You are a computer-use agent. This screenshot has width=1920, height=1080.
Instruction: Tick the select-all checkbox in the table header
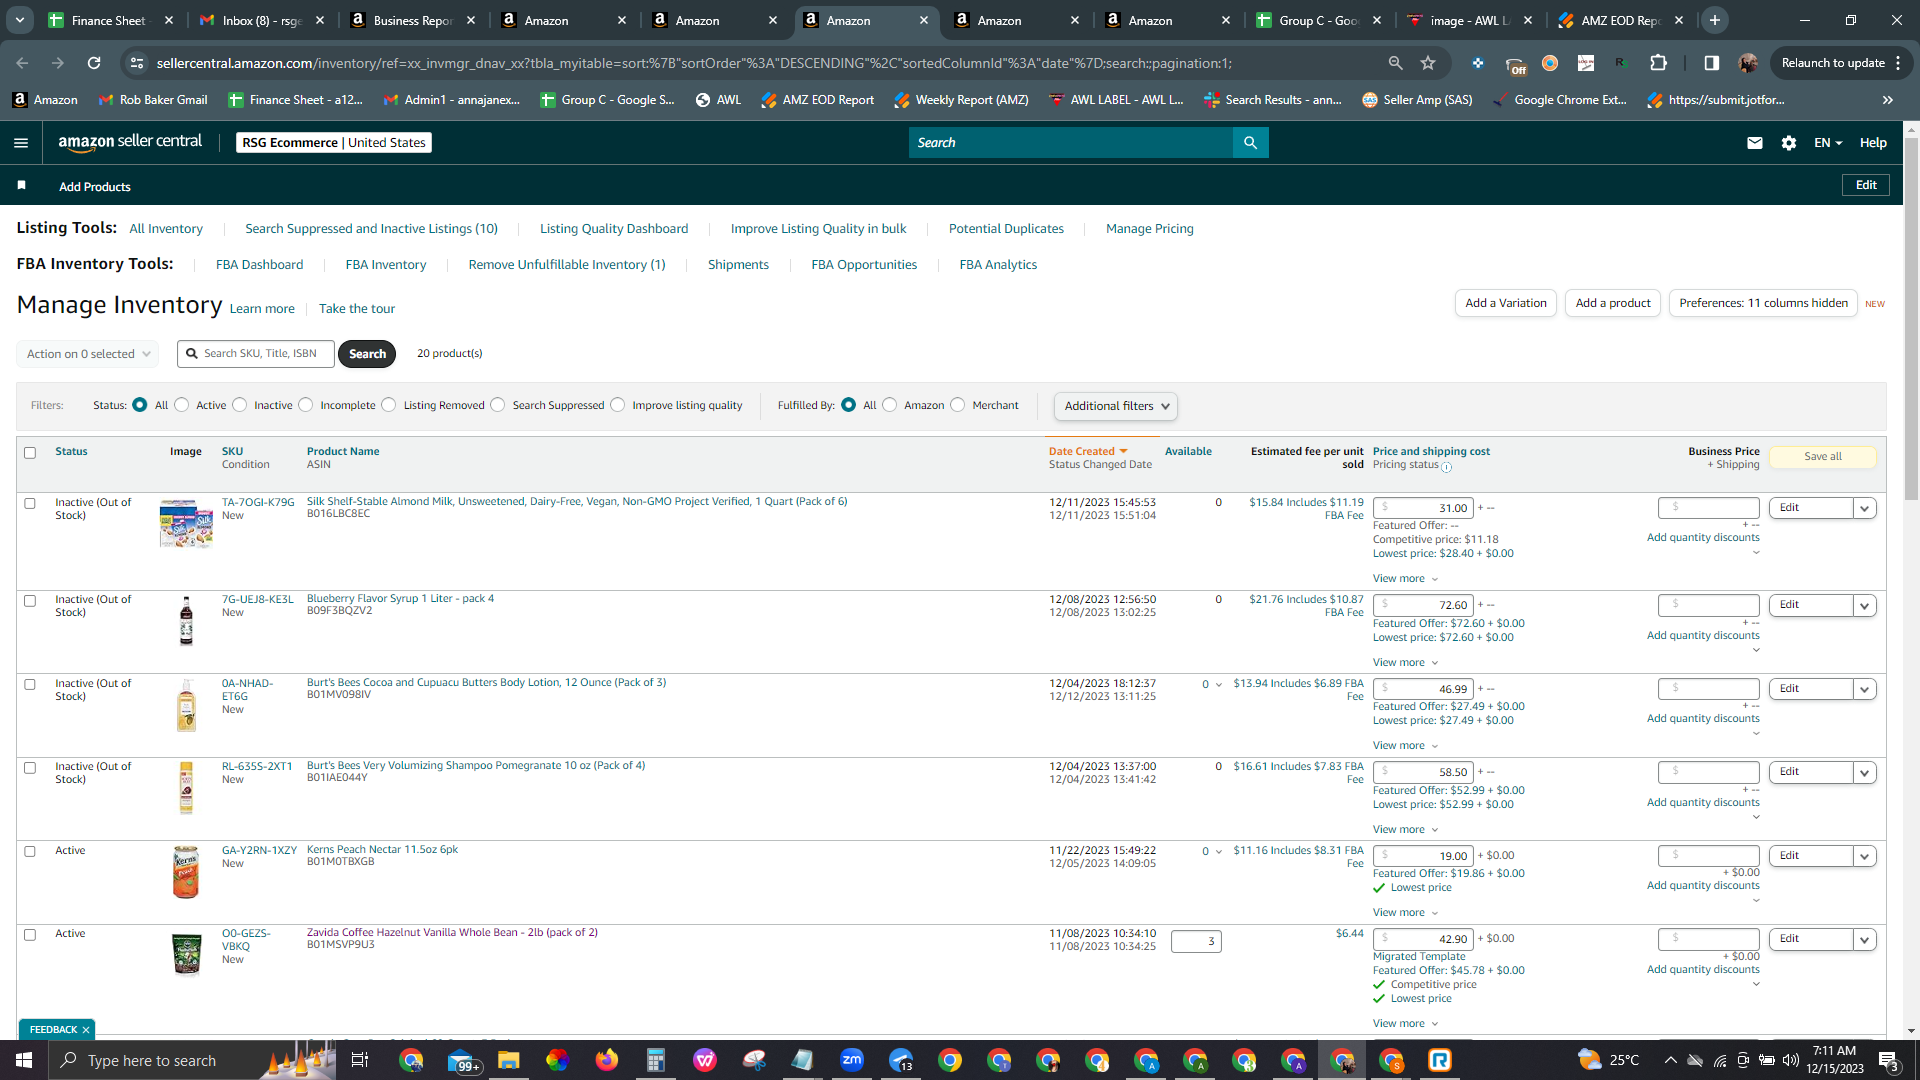coord(30,453)
